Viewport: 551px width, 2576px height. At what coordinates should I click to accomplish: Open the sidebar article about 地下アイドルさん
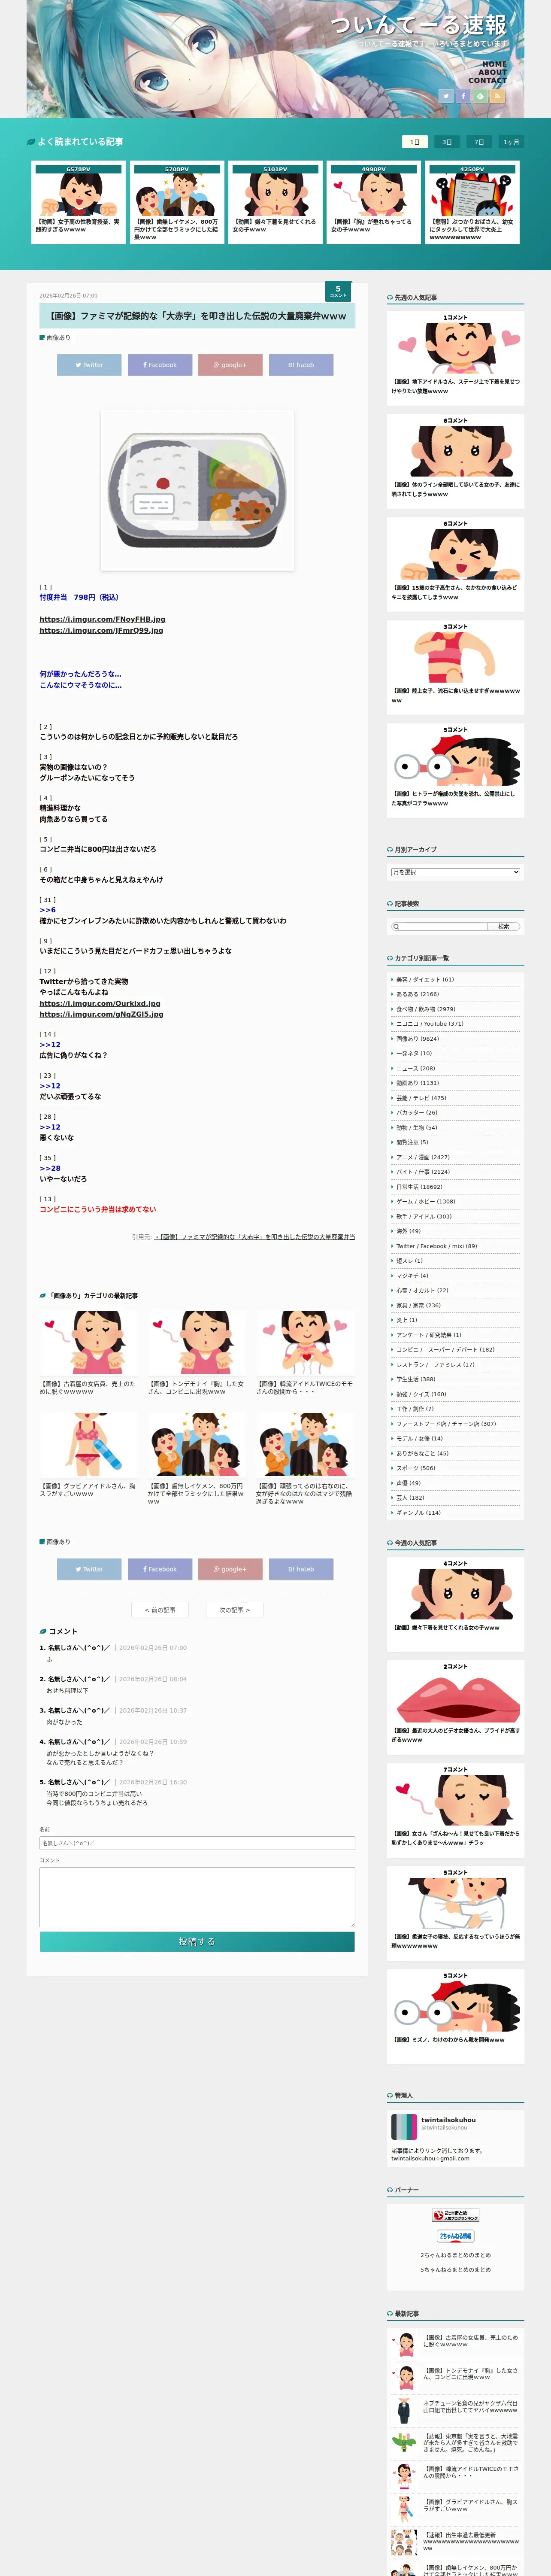(455, 357)
